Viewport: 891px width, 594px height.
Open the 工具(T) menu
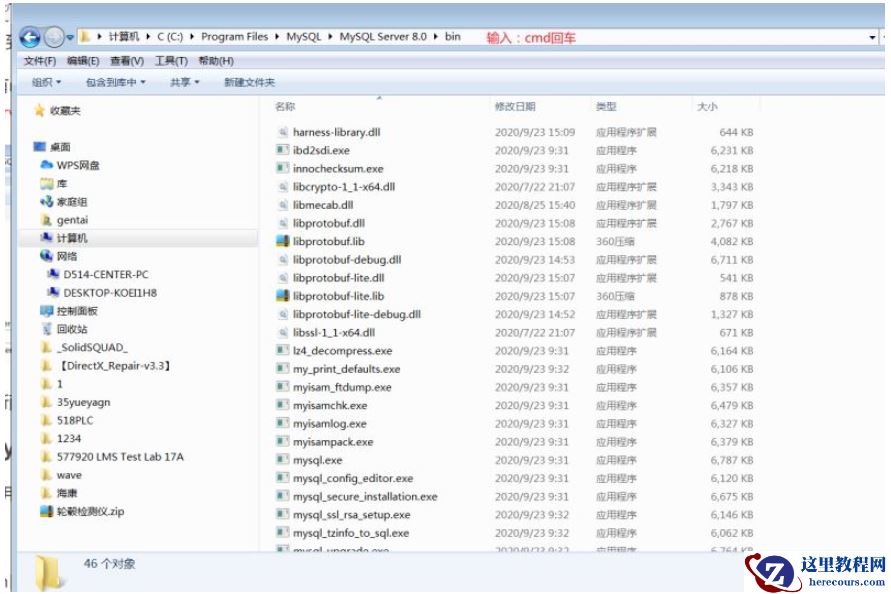tap(171, 61)
